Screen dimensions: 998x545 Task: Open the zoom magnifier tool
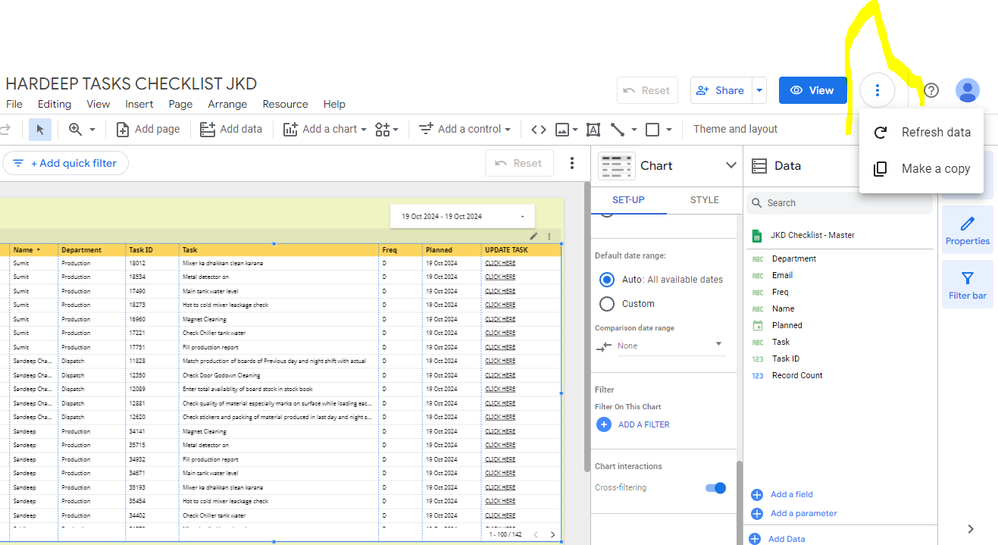pos(75,129)
